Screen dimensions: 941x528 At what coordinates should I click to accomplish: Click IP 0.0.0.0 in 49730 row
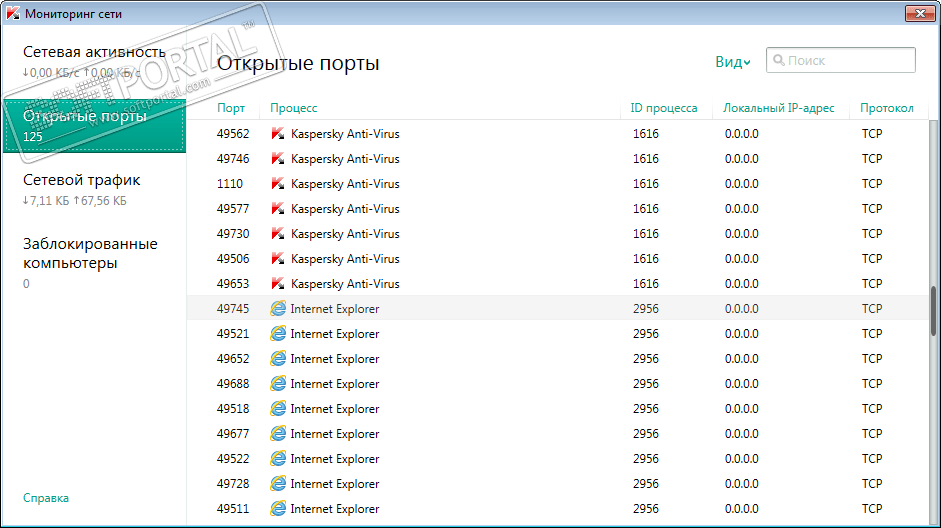pyautogui.click(x=741, y=234)
